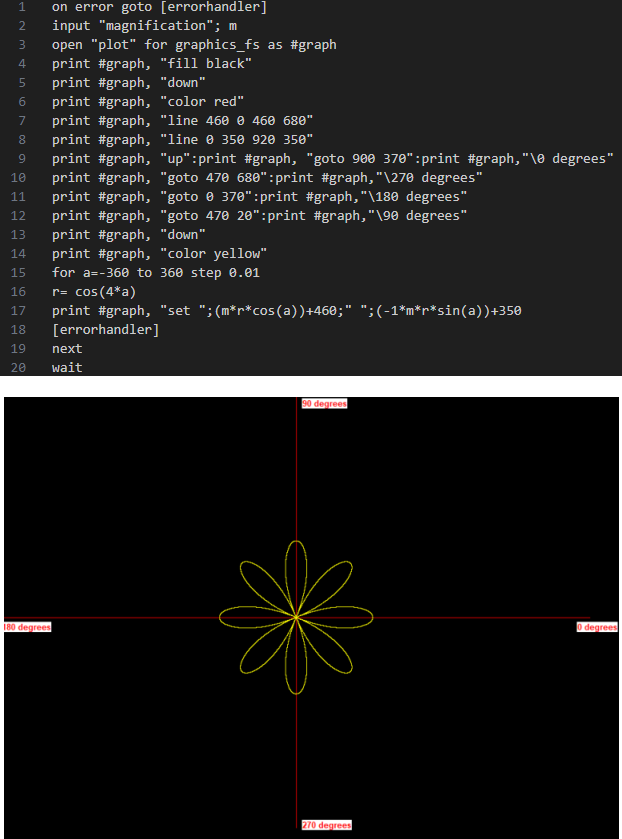Click line number 1 in the gutter
The width and height of the screenshot is (622, 839).
click(x=21, y=7)
